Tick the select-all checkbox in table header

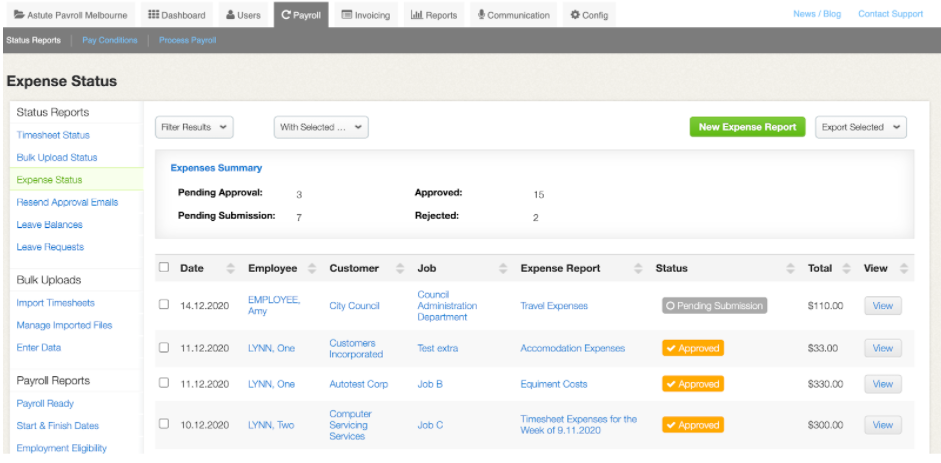point(164,268)
